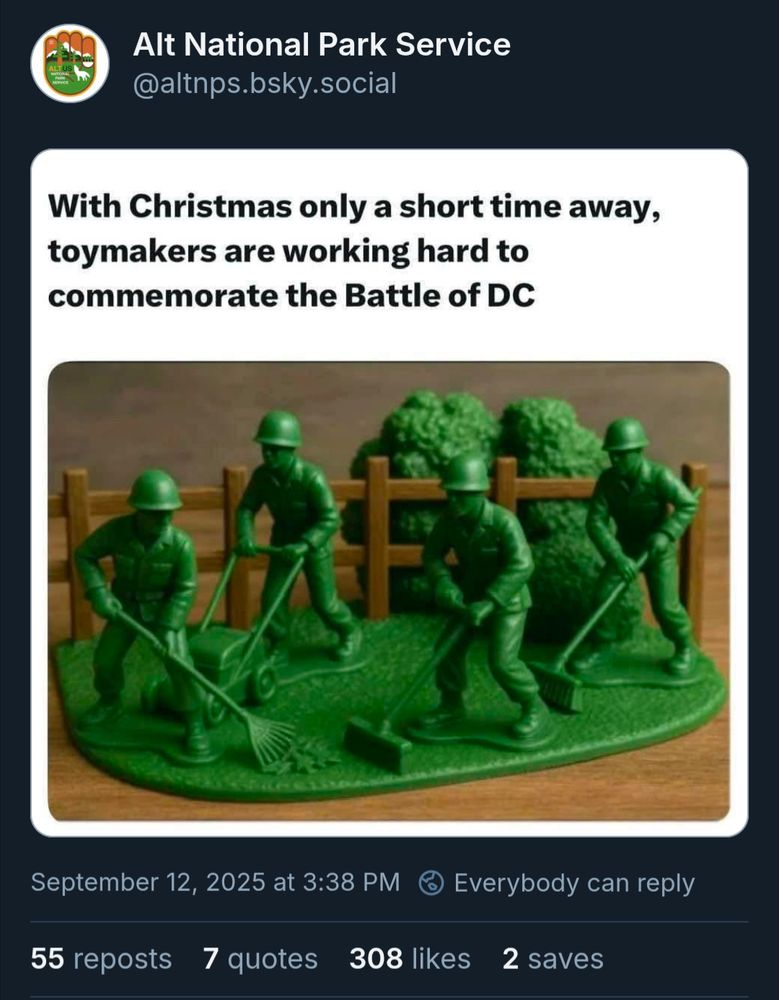
Task: Click 'Everybody can reply' settings text
Action: click(x=575, y=882)
